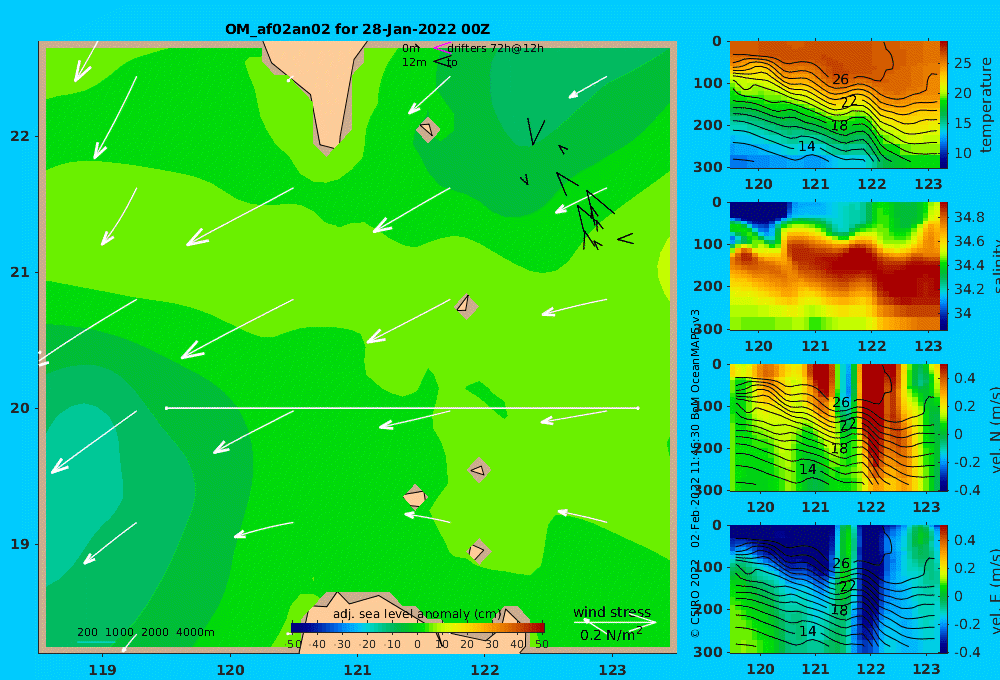Click the 'vel. N (m/s)' colorbar label
The height and width of the screenshot is (680, 1000).
click(995, 429)
